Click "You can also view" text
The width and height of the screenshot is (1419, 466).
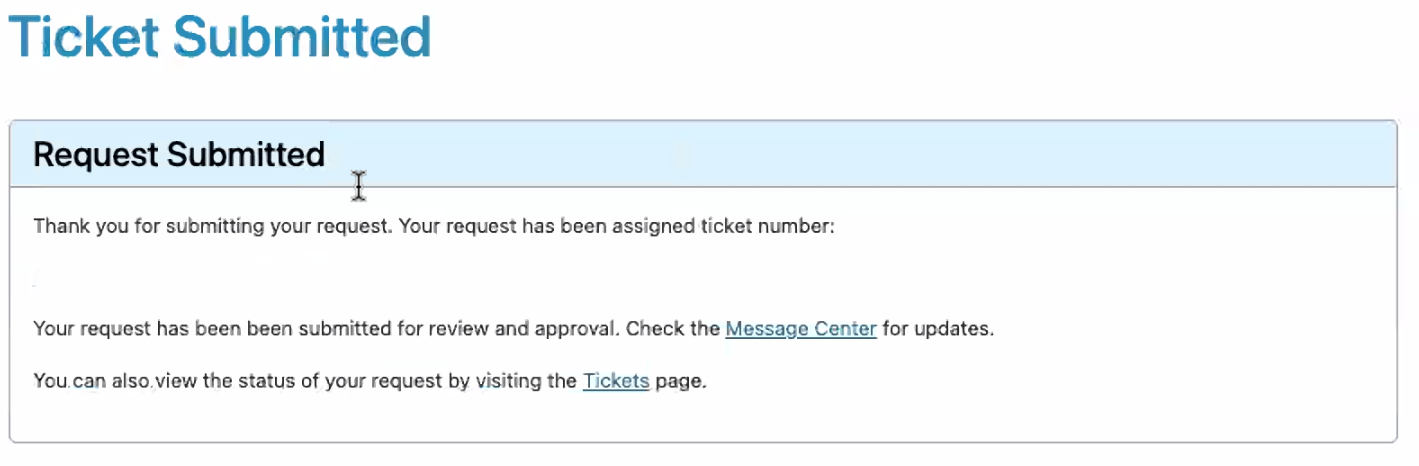coord(108,381)
